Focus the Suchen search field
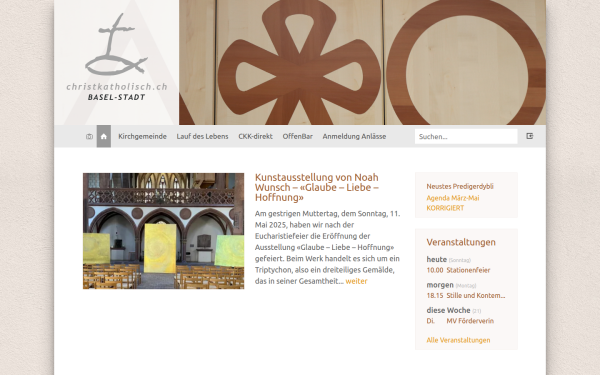The image size is (600, 375). [x=466, y=137]
